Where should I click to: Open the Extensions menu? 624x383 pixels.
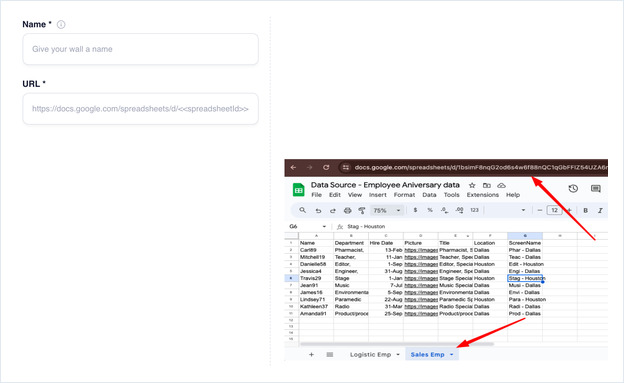[482, 195]
